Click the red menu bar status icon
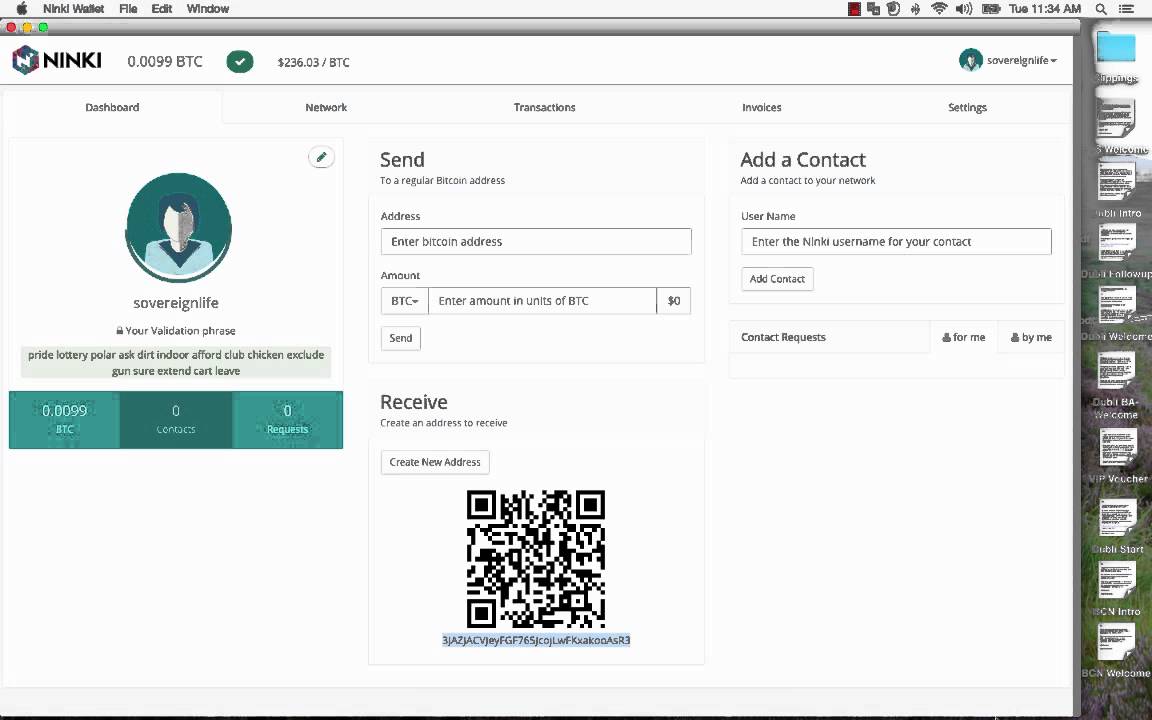This screenshot has width=1152, height=720. coord(854,9)
